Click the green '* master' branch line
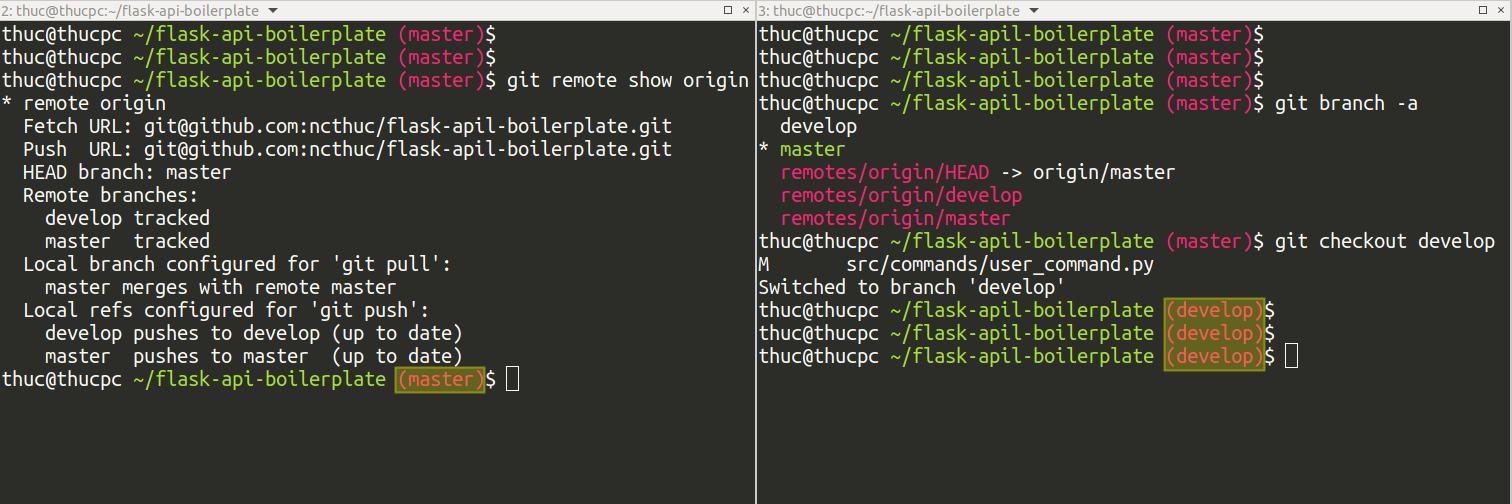1512x504 pixels. (802, 149)
